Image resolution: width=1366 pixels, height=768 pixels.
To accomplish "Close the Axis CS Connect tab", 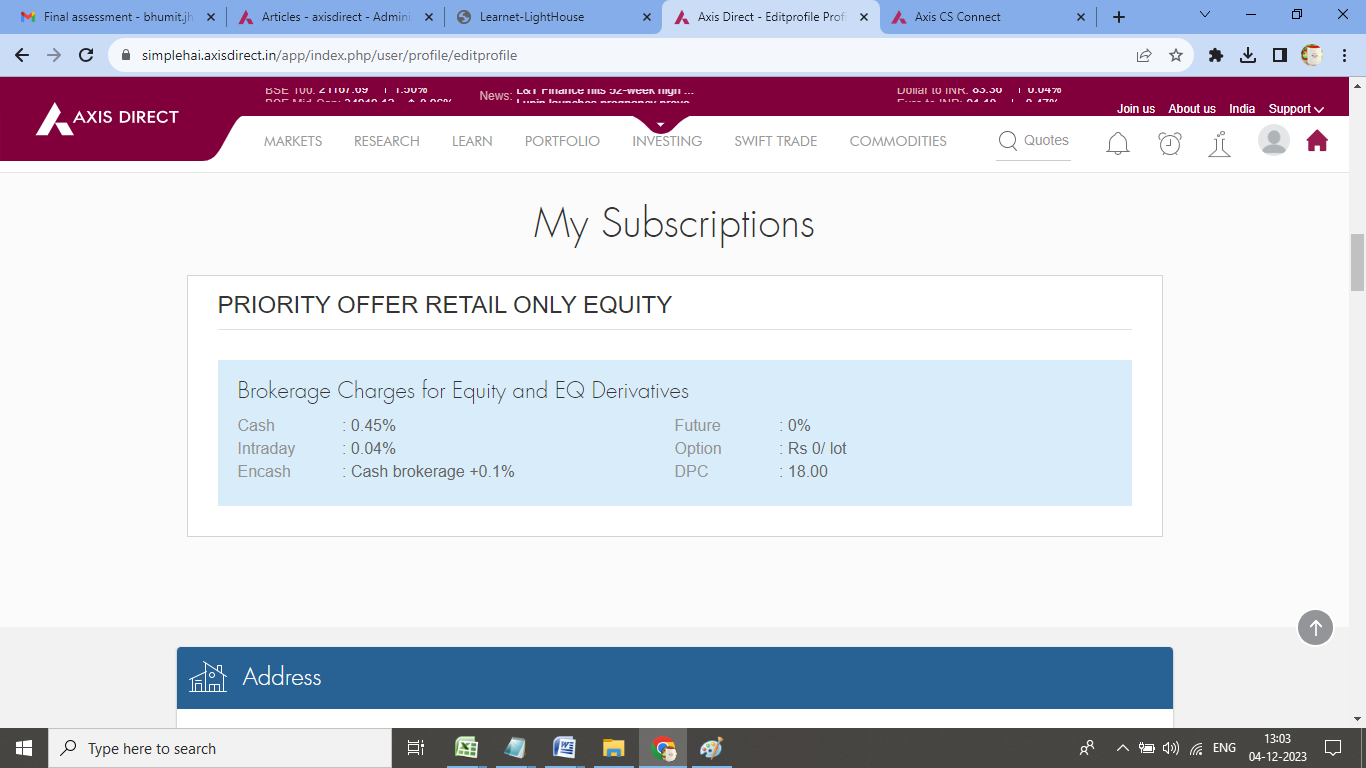I will pos(1080,17).
